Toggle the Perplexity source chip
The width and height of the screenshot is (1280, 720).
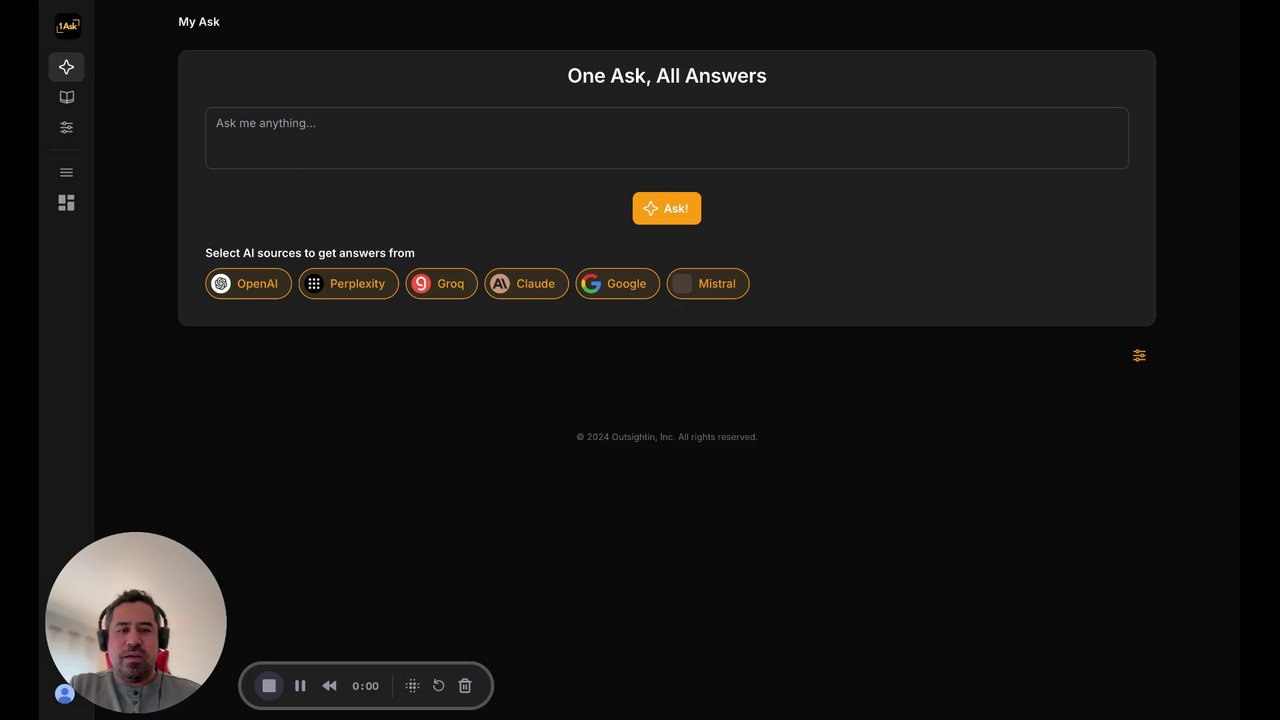349,284
